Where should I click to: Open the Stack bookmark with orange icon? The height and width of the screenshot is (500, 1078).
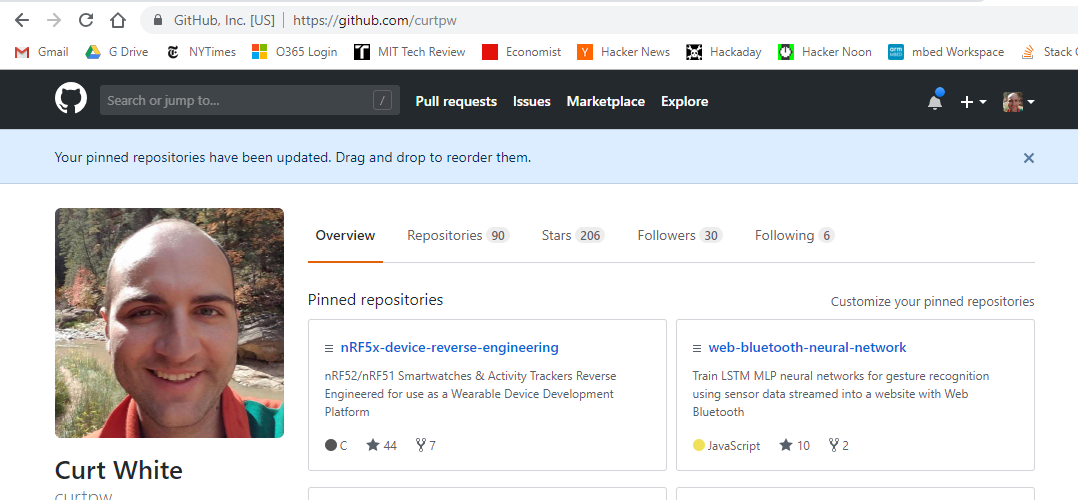pyautogui.click(x=1049, y=52)
